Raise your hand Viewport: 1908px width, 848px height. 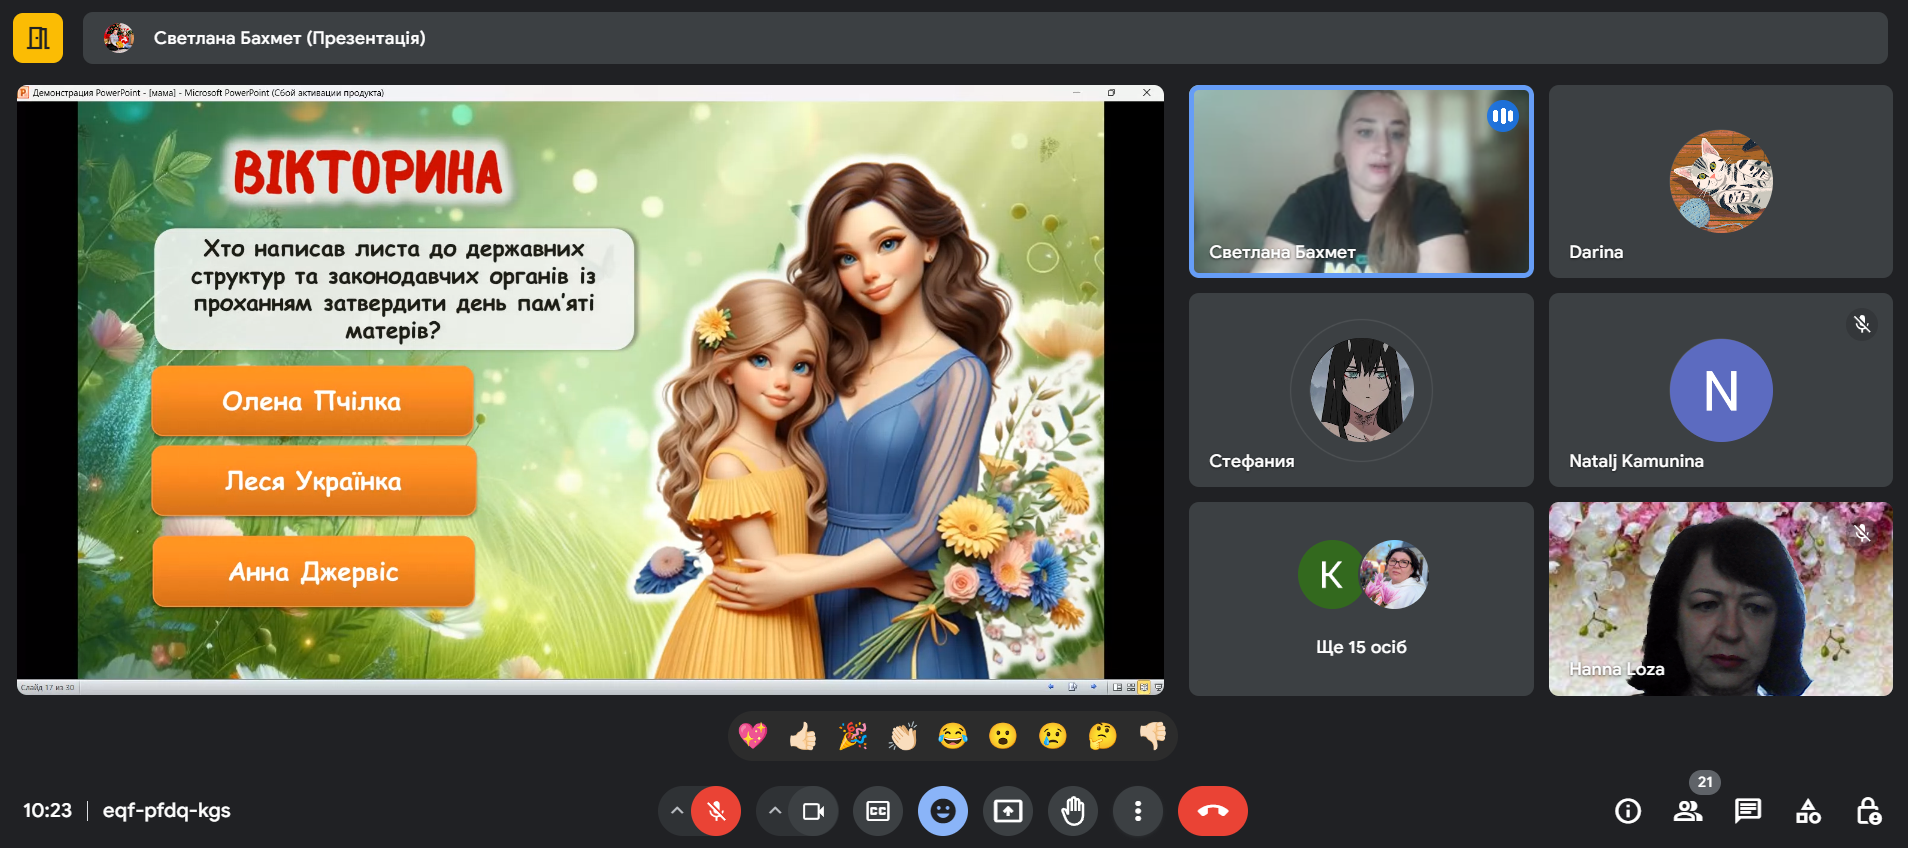pyautogui.click(x=1073, y=811)
